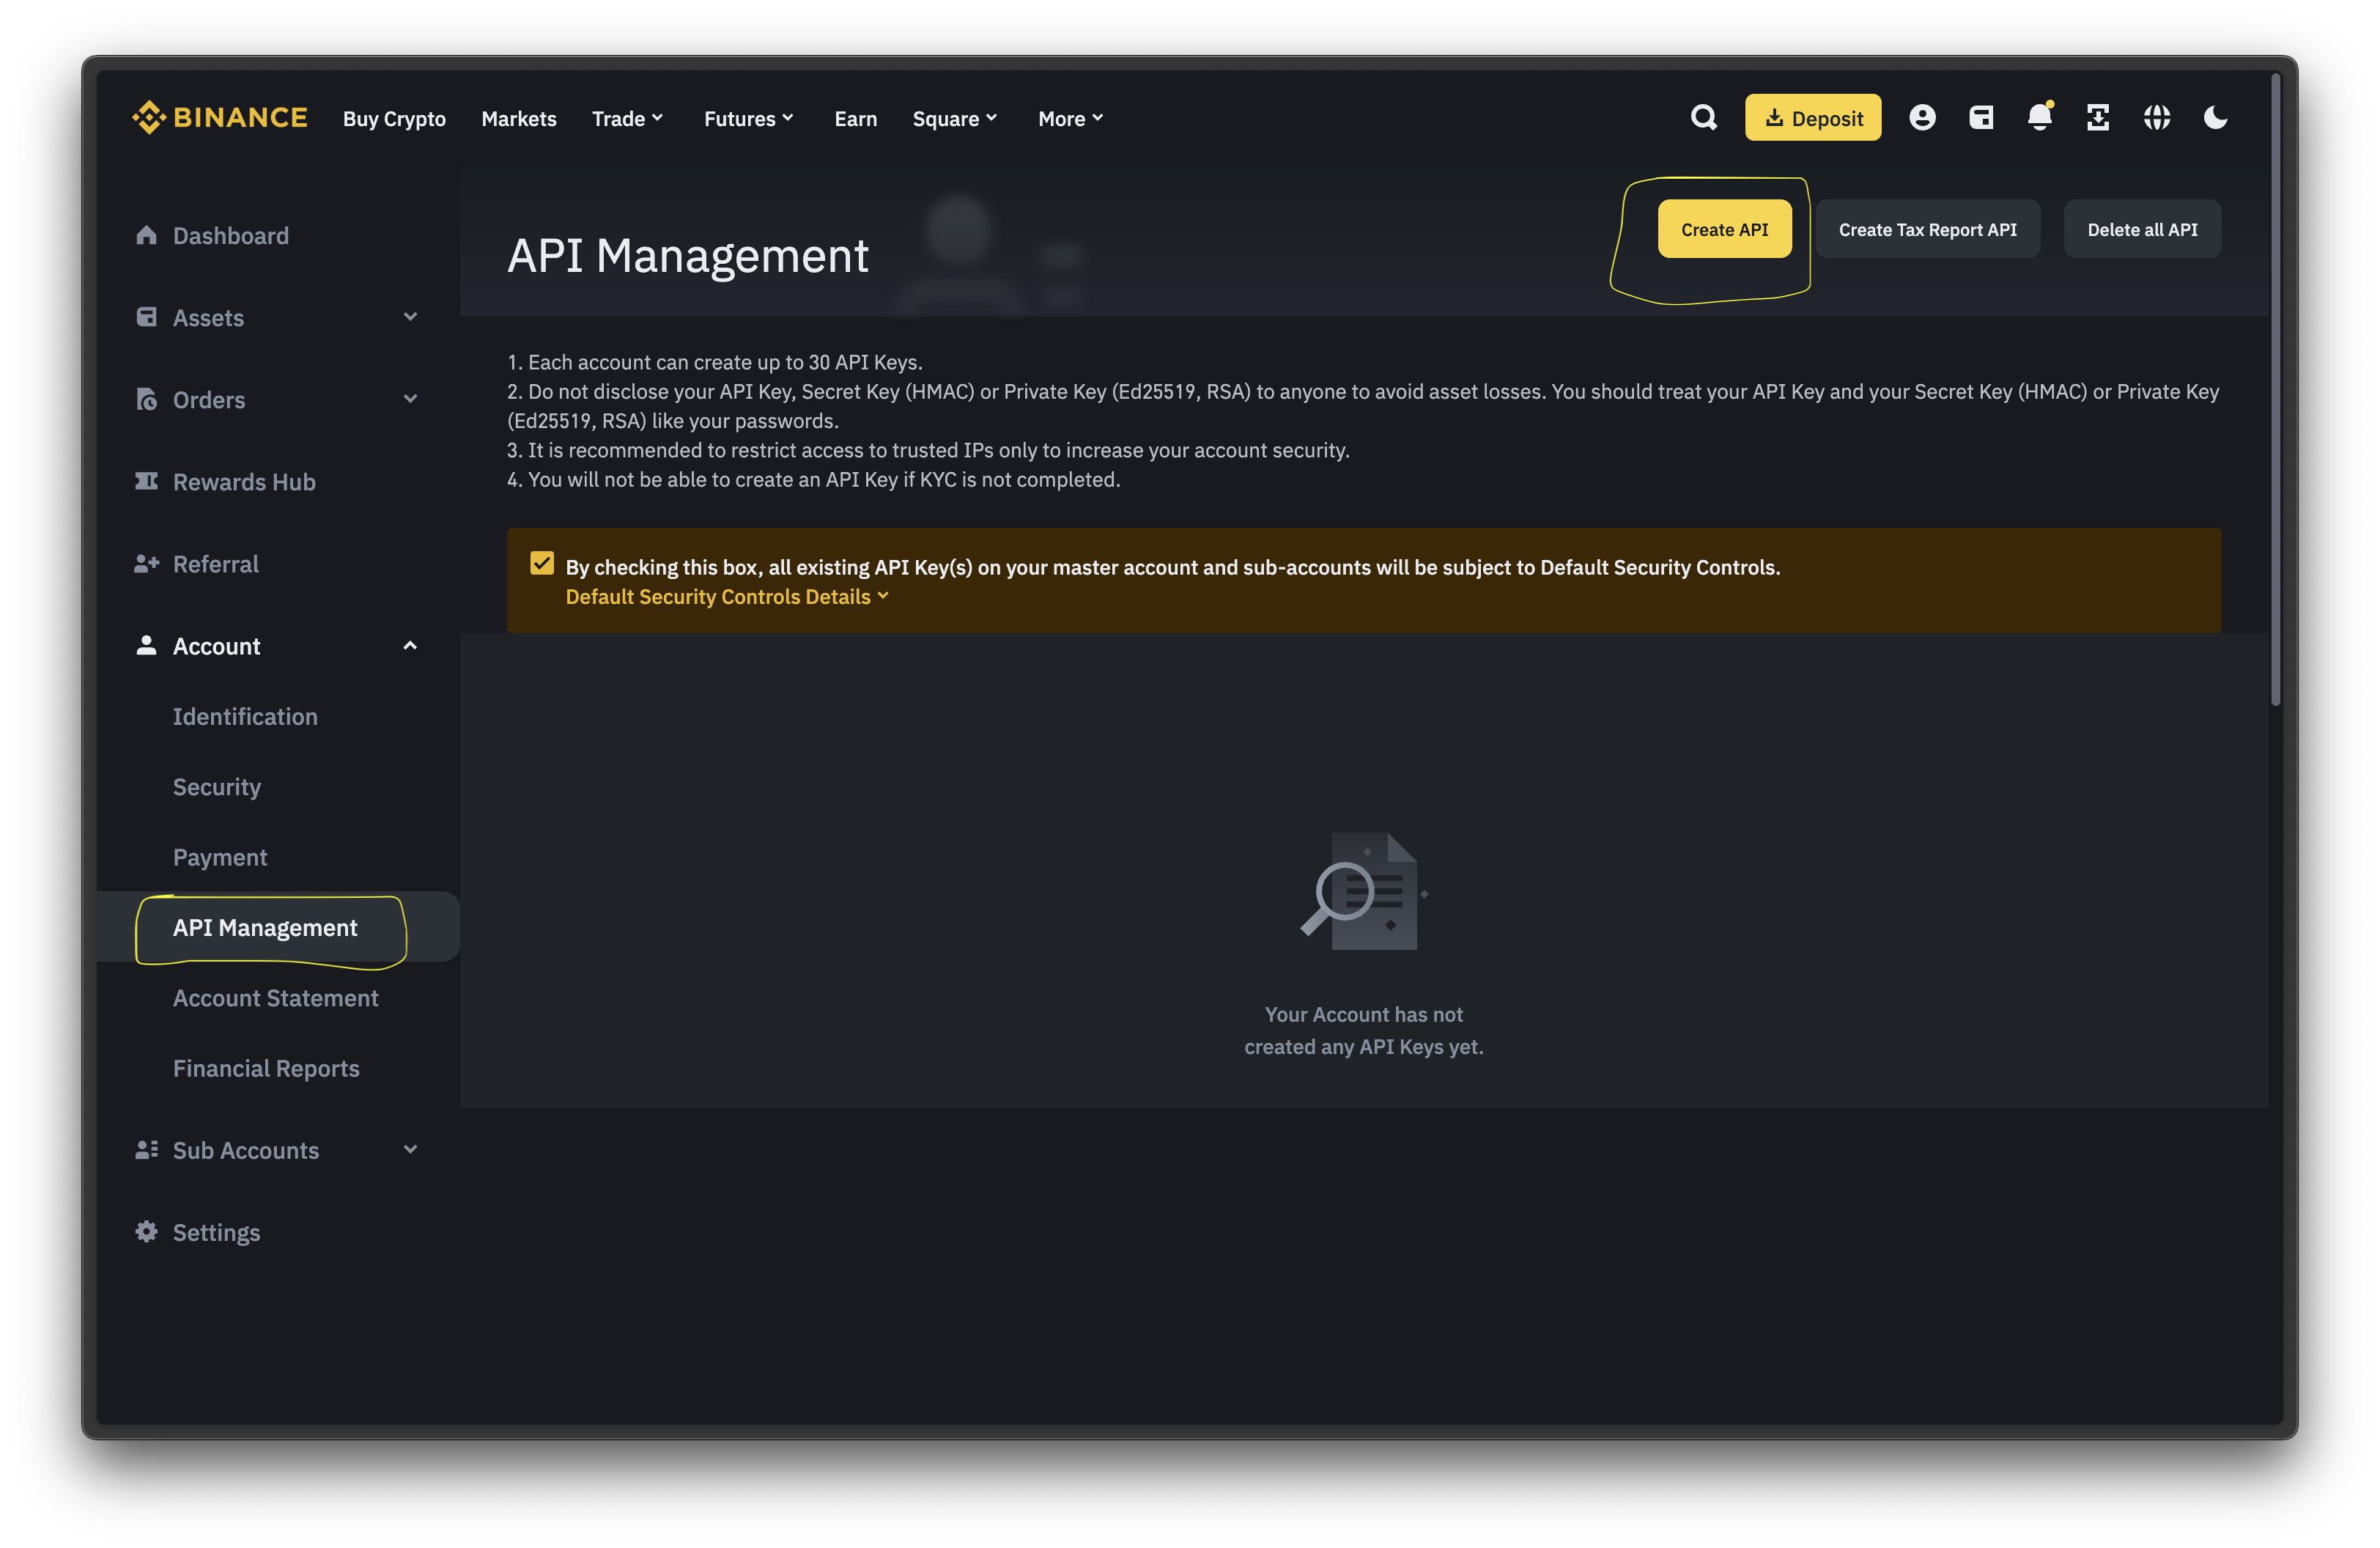
Task: Go to Buy Crypto
Action: [x=394, y=118]
